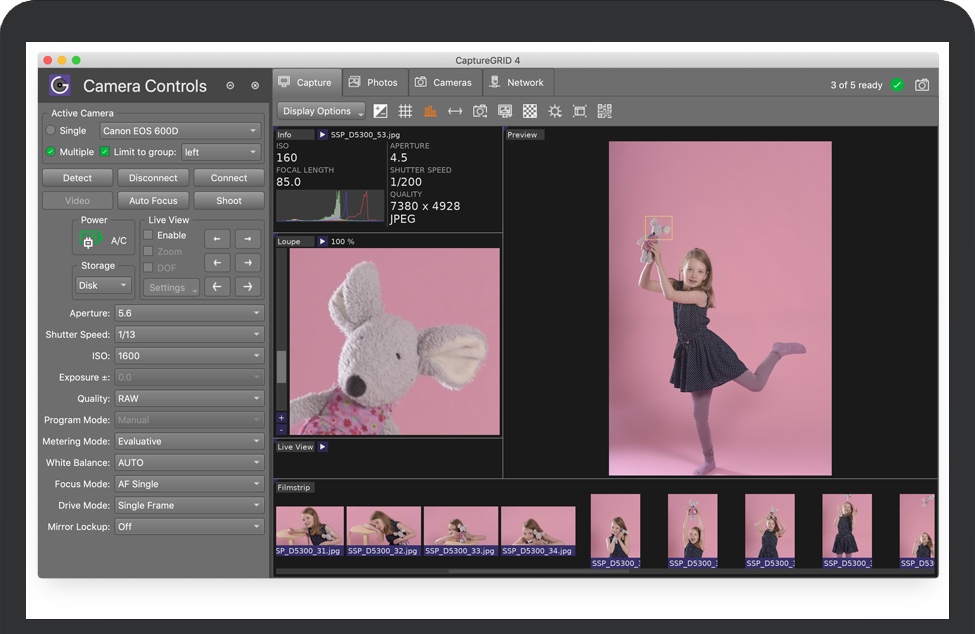Click the orange histogram toolbar icon
Viewport: 975px width, 634px height.
pyautogui.click(x=430, y=111)
